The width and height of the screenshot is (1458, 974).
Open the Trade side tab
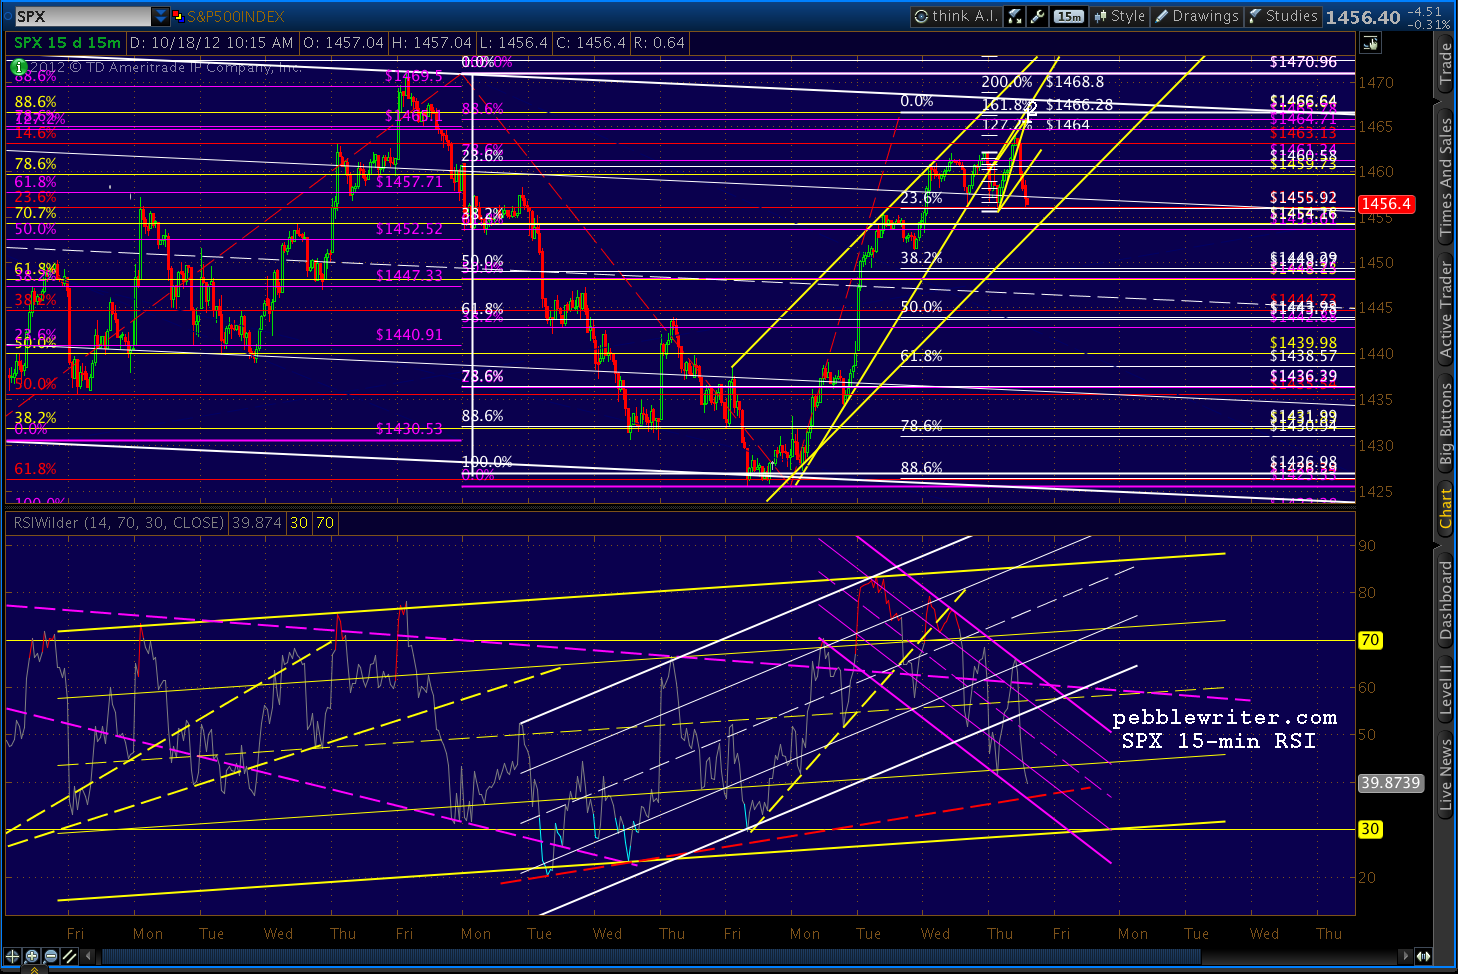coord(1446,64)
